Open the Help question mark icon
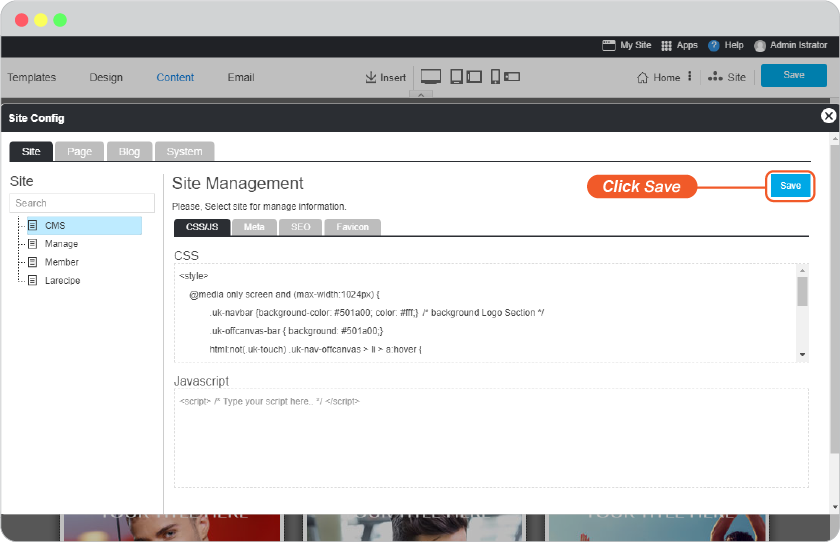The image size is (840, 542). [713, 46]
